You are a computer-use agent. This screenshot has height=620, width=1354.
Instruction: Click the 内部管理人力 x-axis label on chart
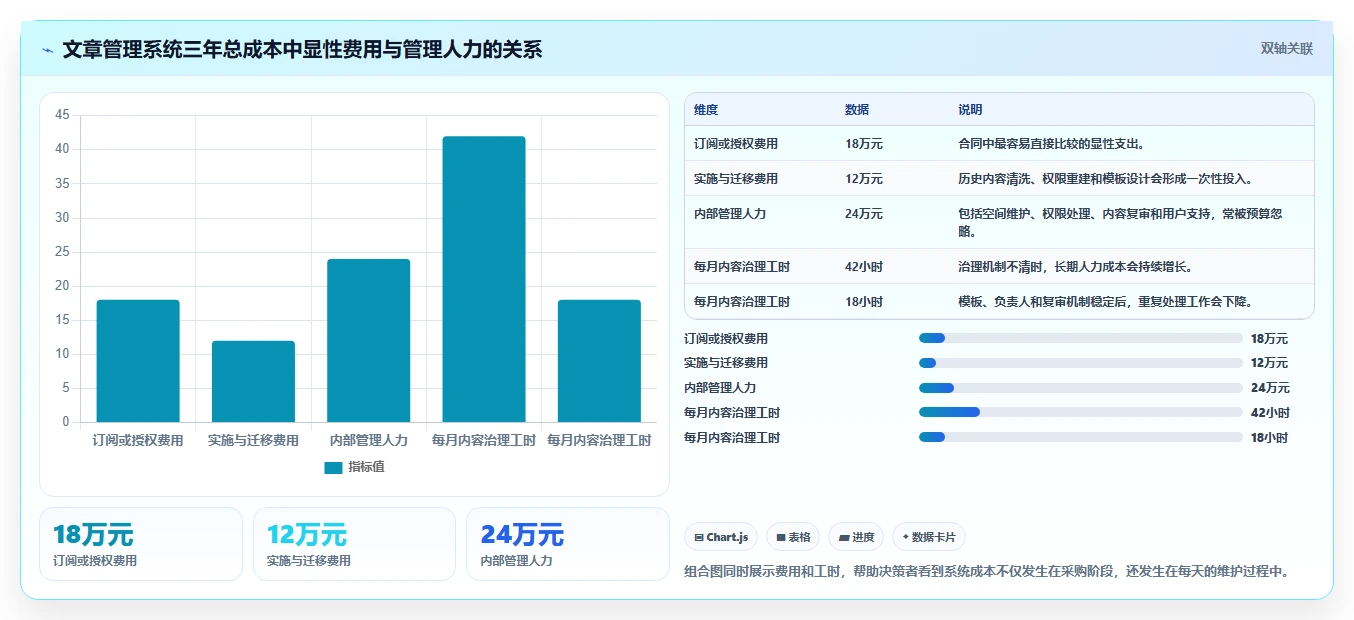point(369,440)
